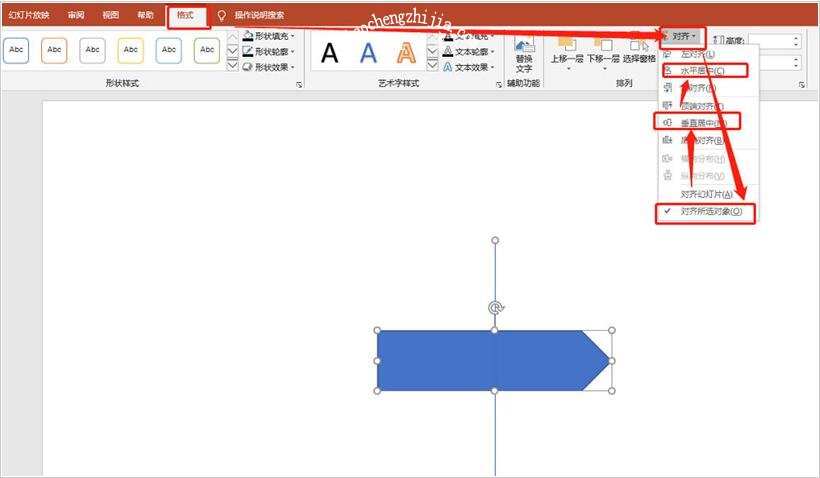Click the top endpoint handle of the vertical line
The width and height of the screenshot is (820, 478).
(x=495, y=241)
